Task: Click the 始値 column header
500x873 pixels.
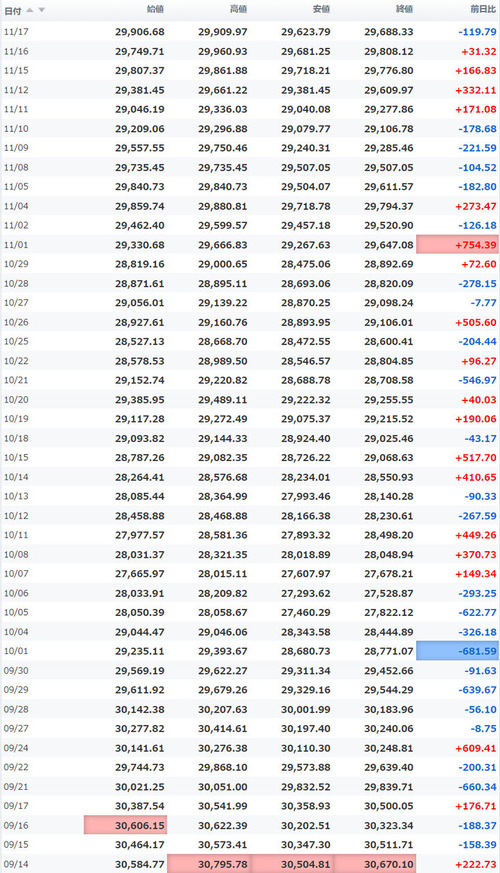Action: pyautogui.click(x=155, y=9)
